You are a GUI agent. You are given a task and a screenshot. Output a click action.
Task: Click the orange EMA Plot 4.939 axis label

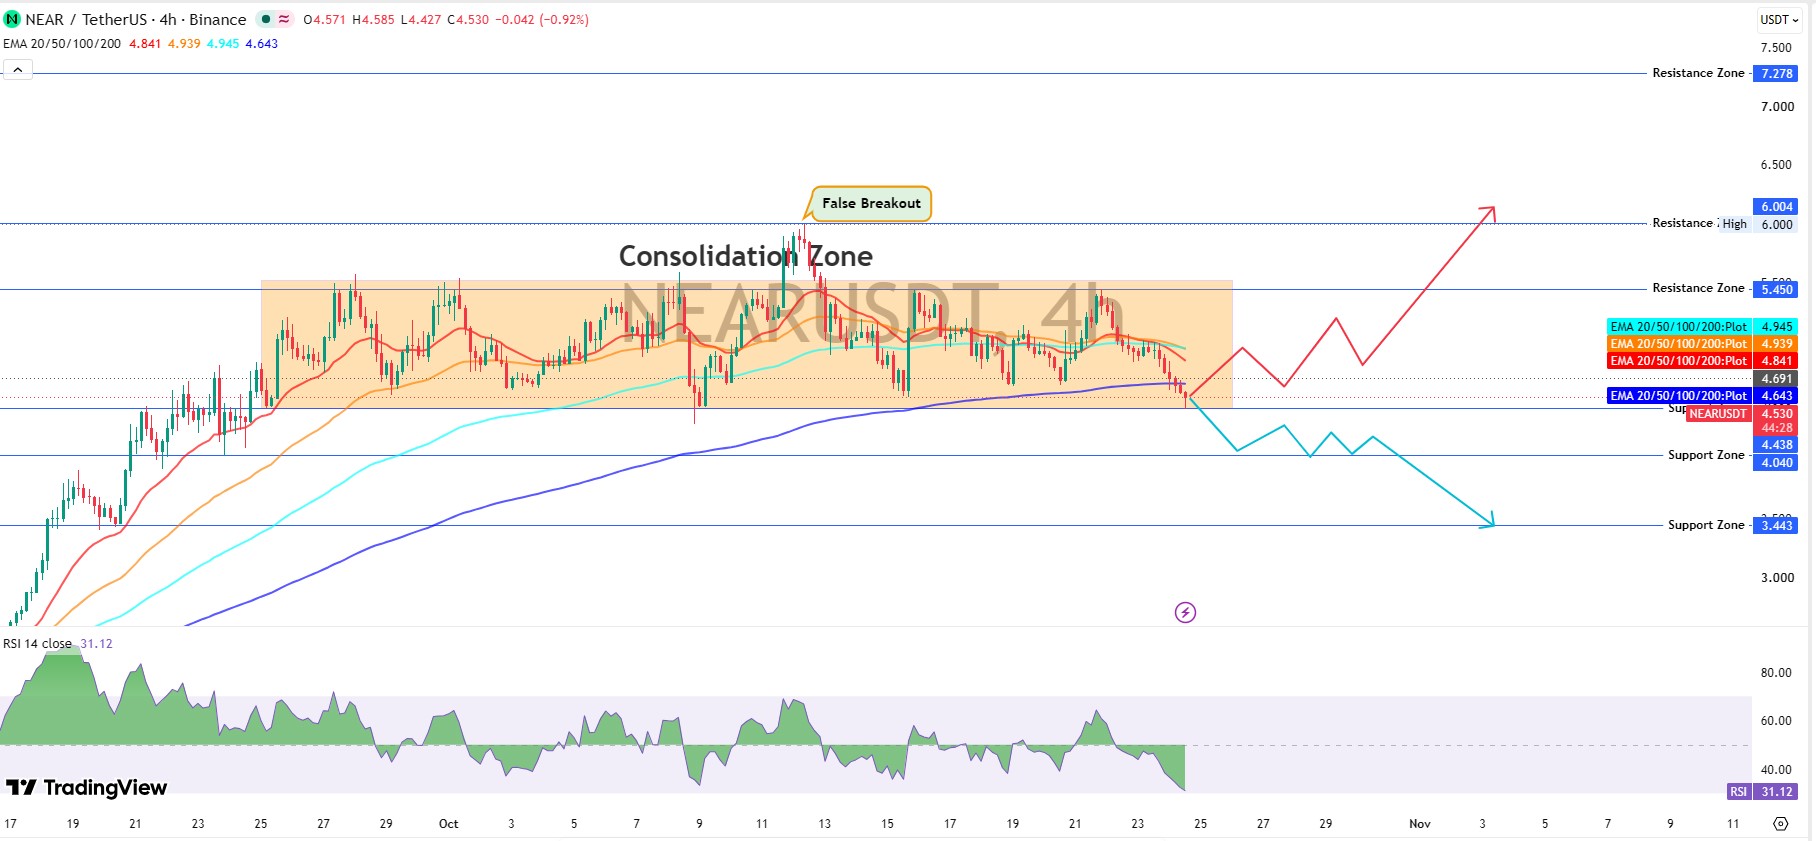(x=1702, y=344)
